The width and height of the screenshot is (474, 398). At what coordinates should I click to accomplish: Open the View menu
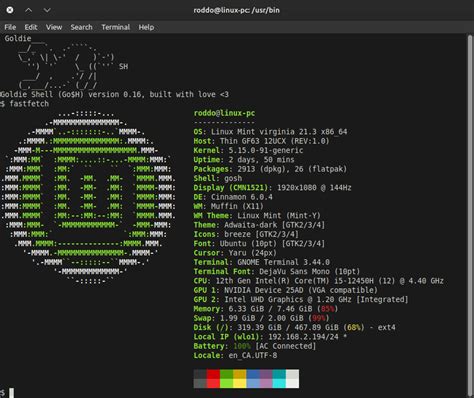click(x=54, y=27)
